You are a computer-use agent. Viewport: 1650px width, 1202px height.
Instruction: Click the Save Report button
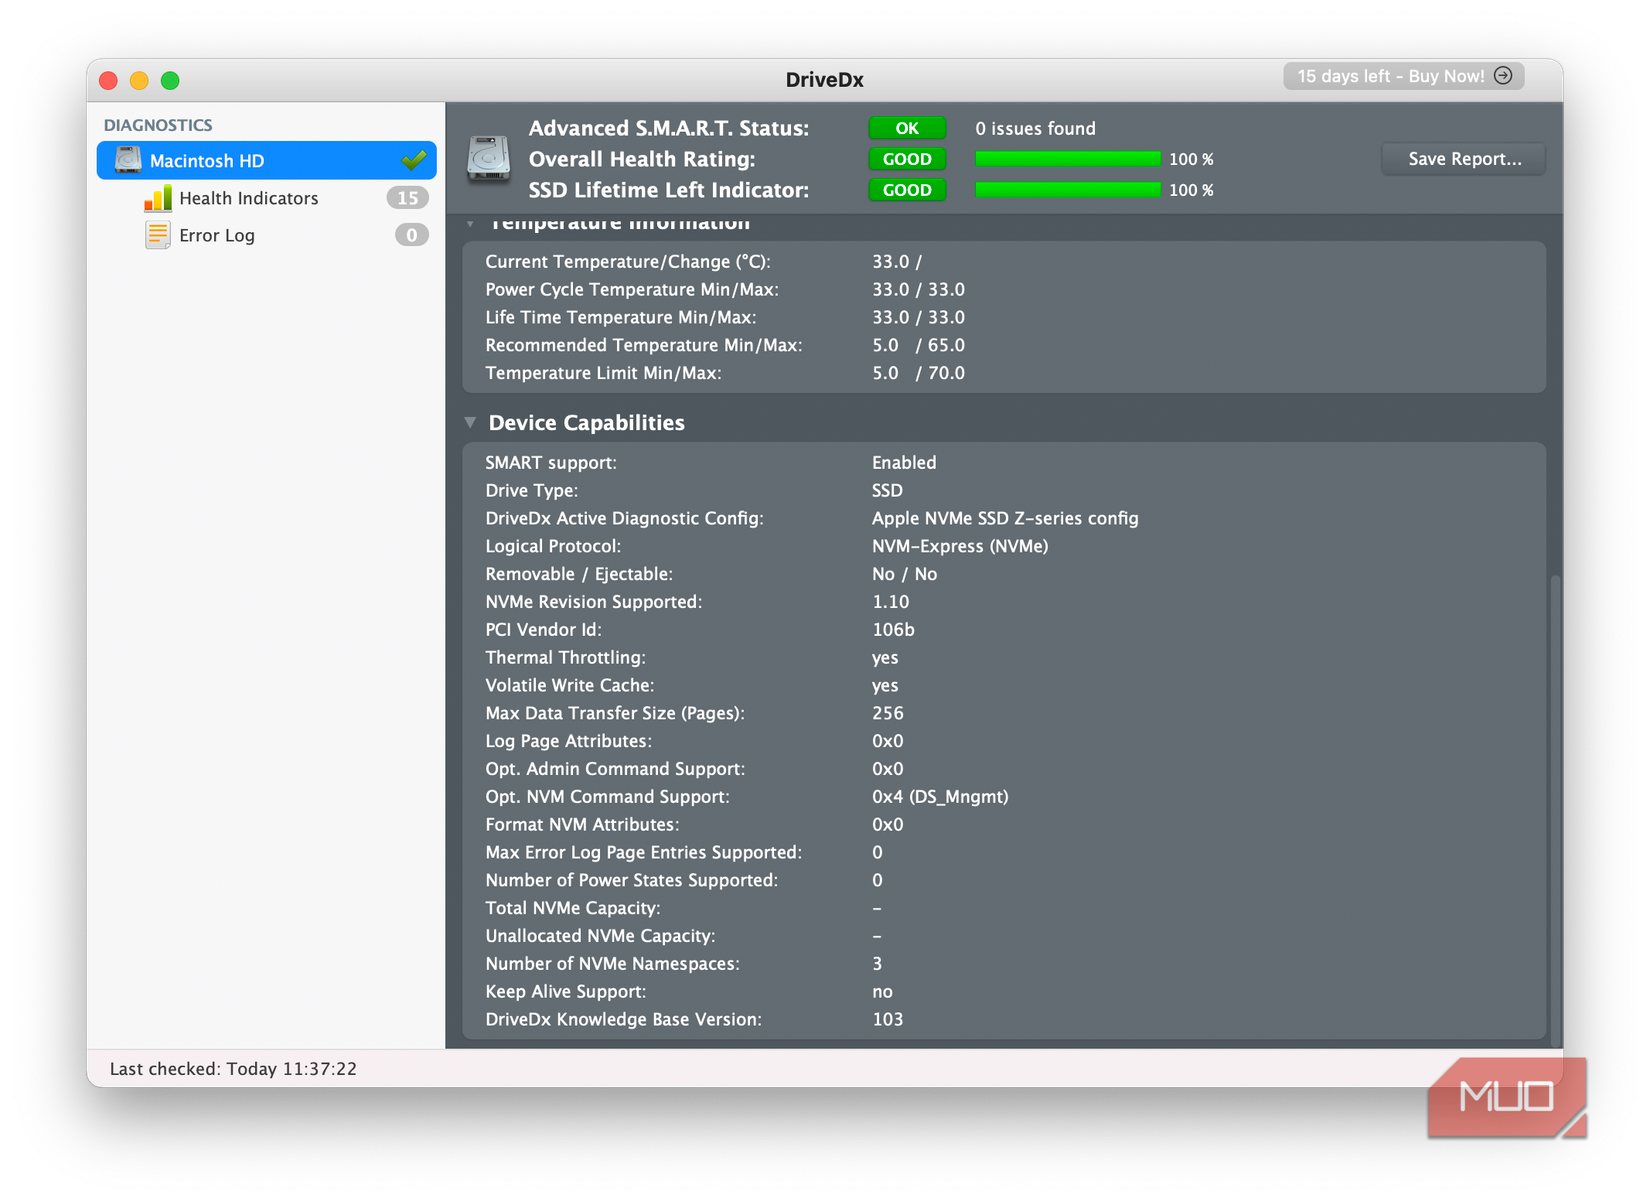(x=1464, y=159)
